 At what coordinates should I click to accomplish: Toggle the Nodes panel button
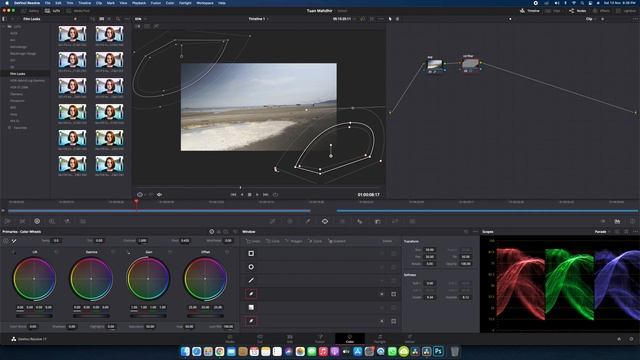click(578, 11)
